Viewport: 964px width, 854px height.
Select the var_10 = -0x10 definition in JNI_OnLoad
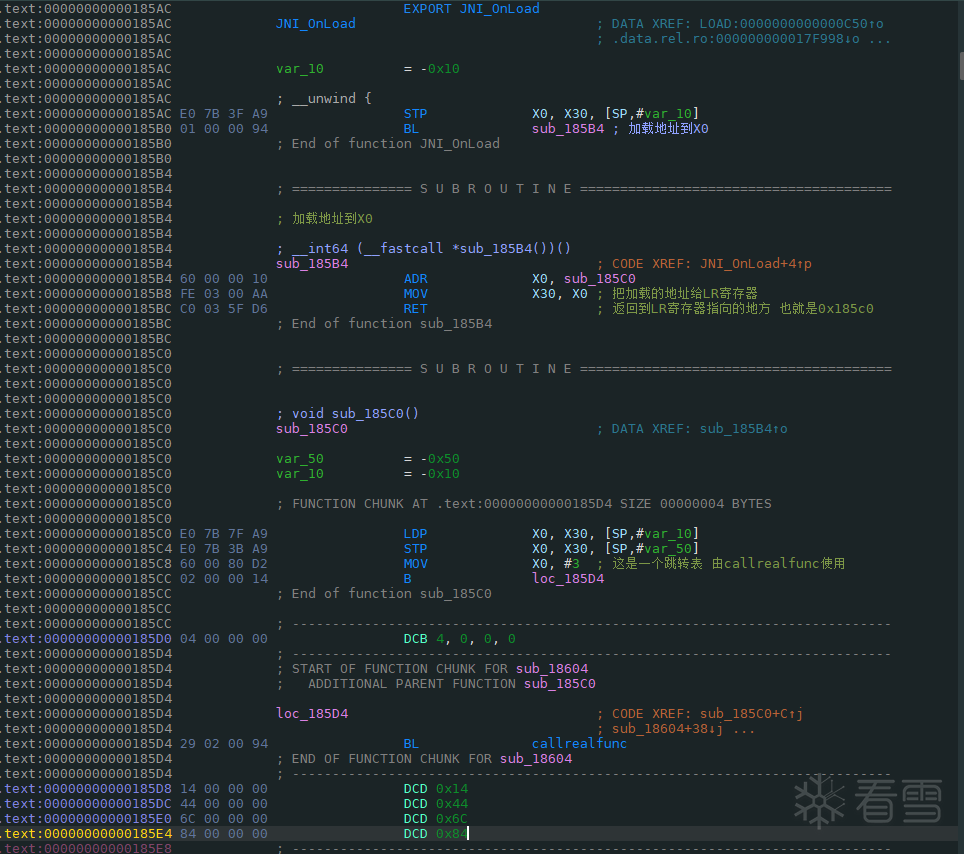coord(368,69)
